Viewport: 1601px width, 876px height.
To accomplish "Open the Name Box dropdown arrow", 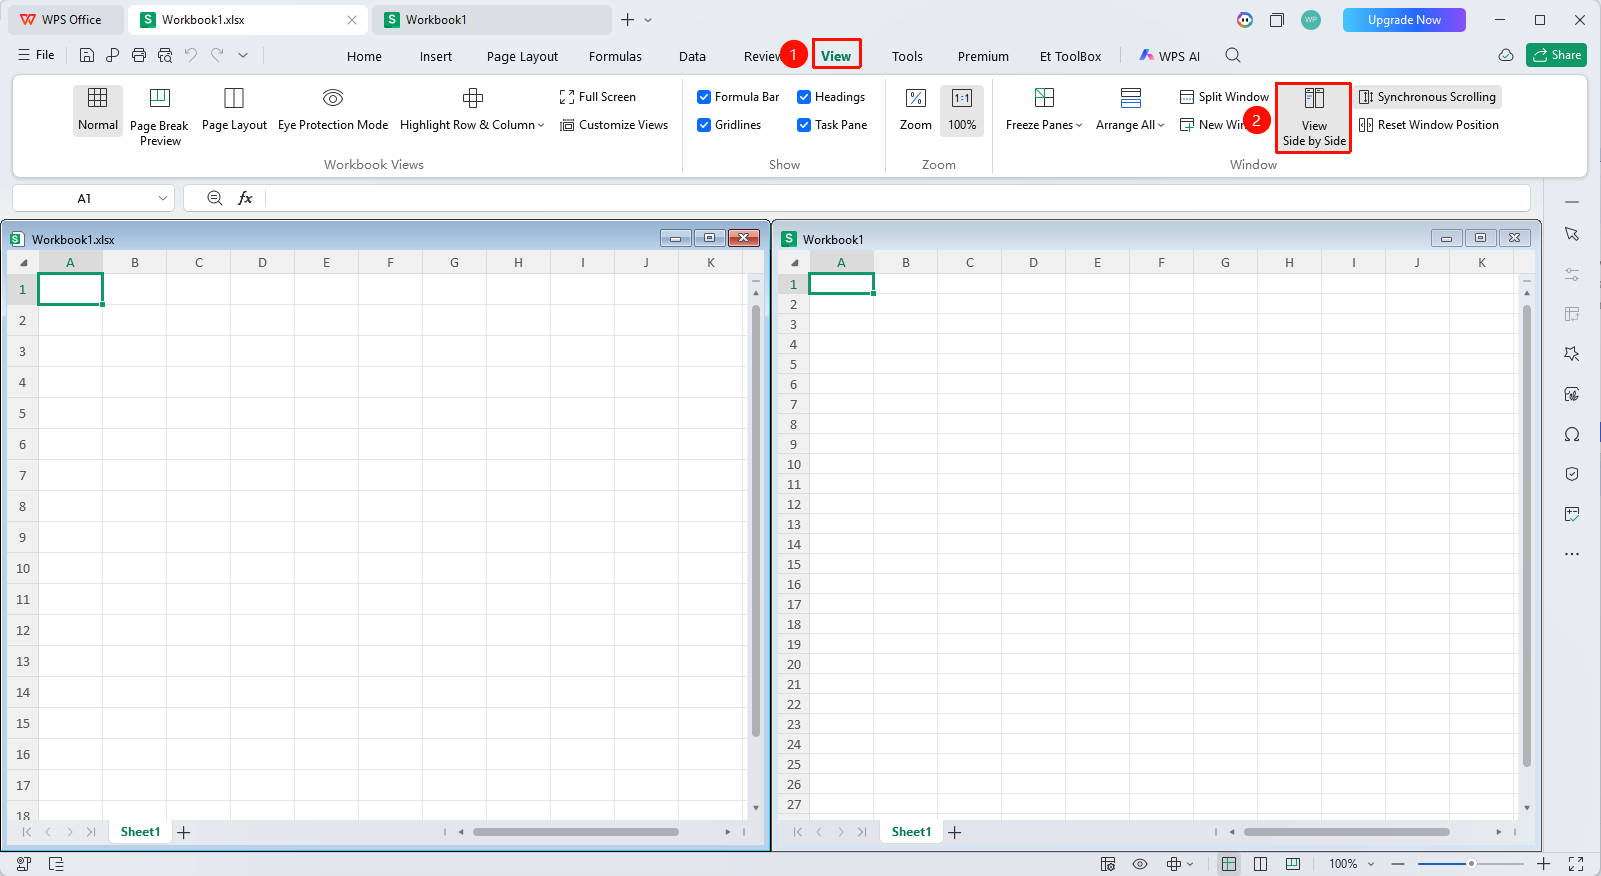I will (163, 198).
